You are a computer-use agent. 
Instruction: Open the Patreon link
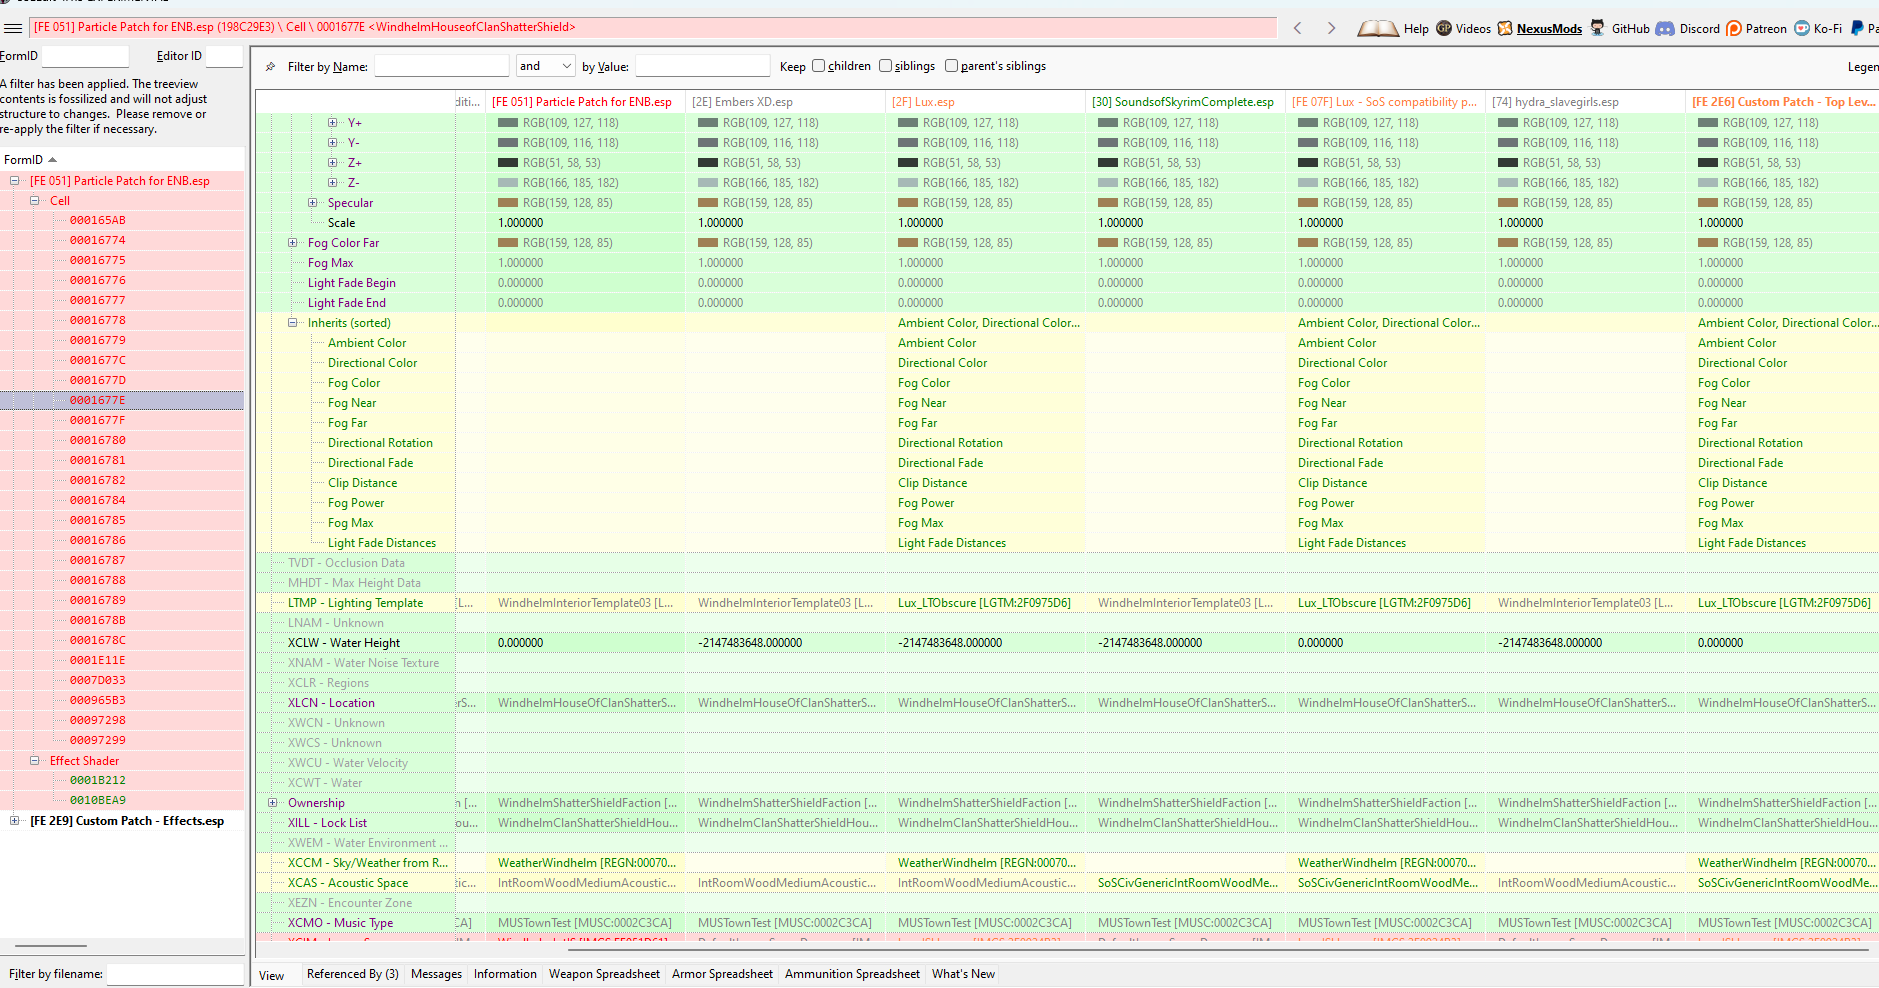(x=1766, y=29)
